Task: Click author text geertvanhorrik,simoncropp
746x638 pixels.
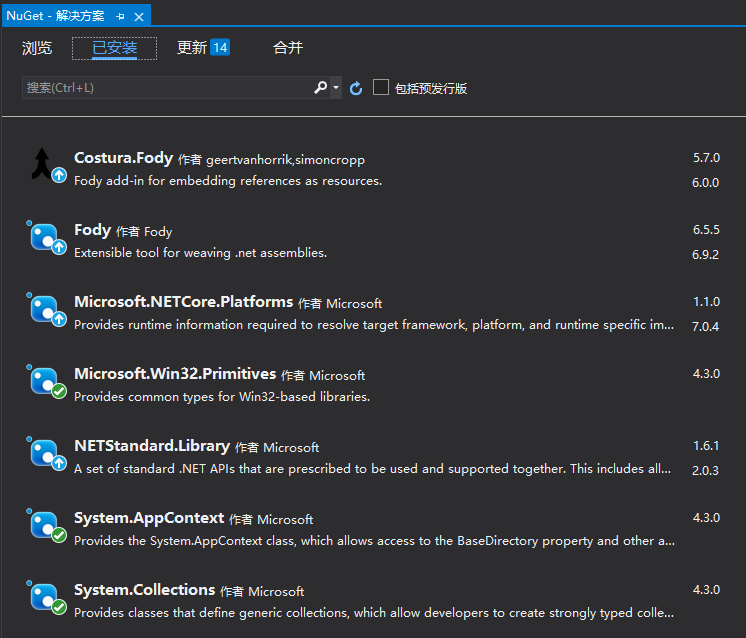Action: (285, 160)
